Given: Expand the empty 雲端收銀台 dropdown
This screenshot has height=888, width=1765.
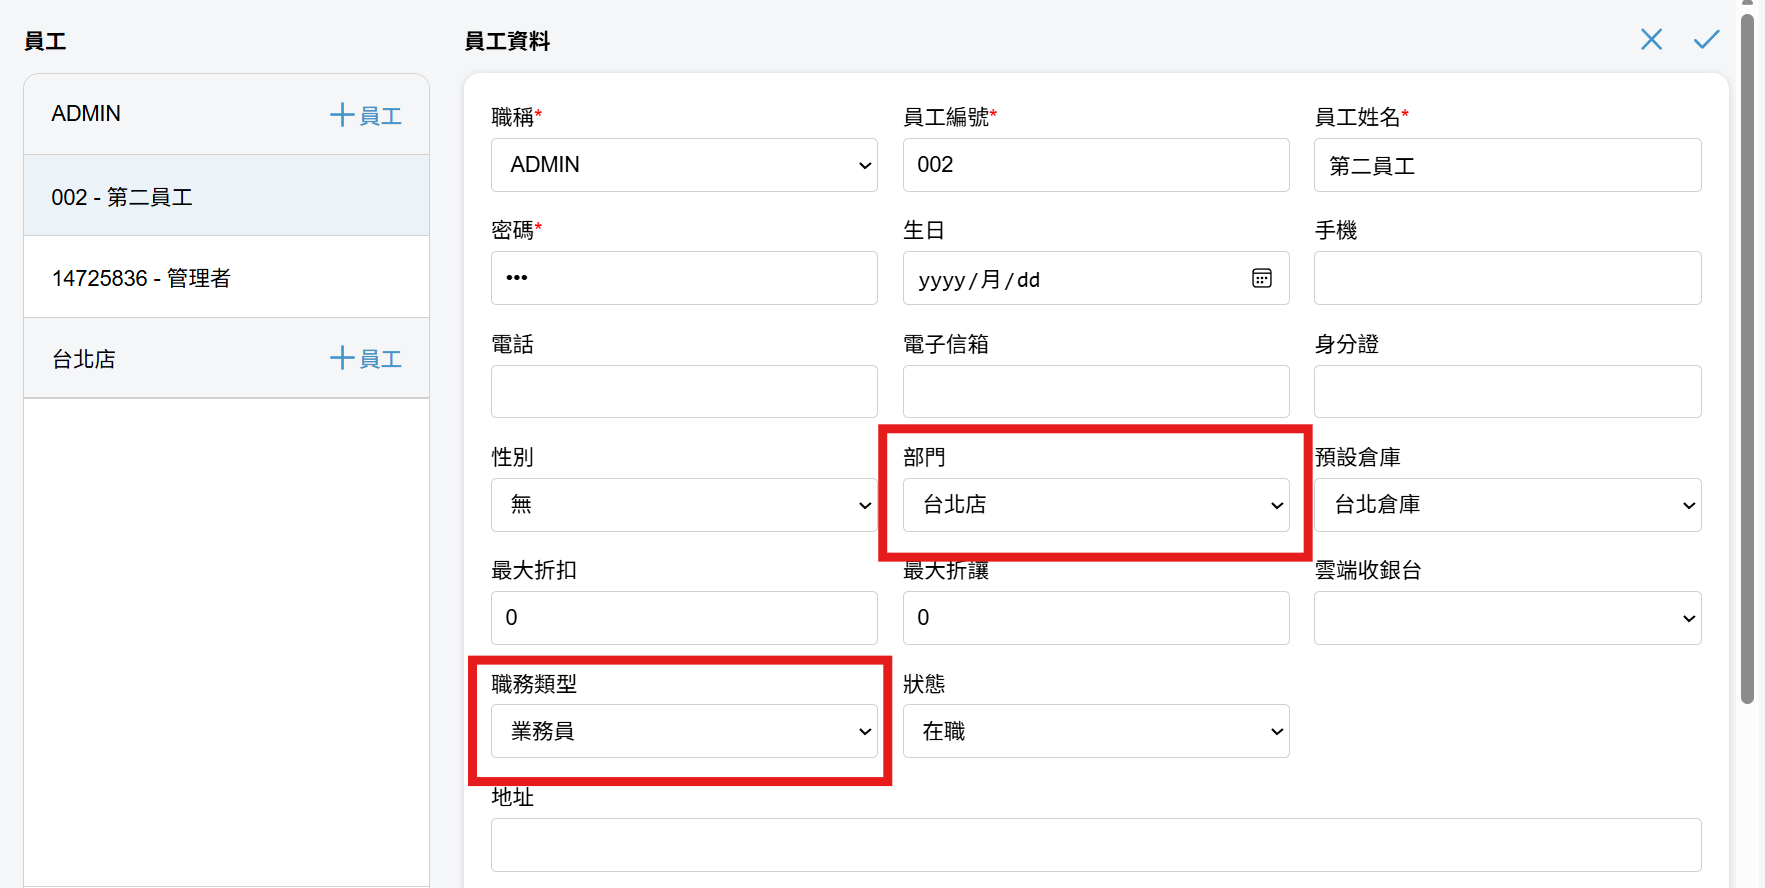Looking at the screenshot, I should tap(1507, 618).
